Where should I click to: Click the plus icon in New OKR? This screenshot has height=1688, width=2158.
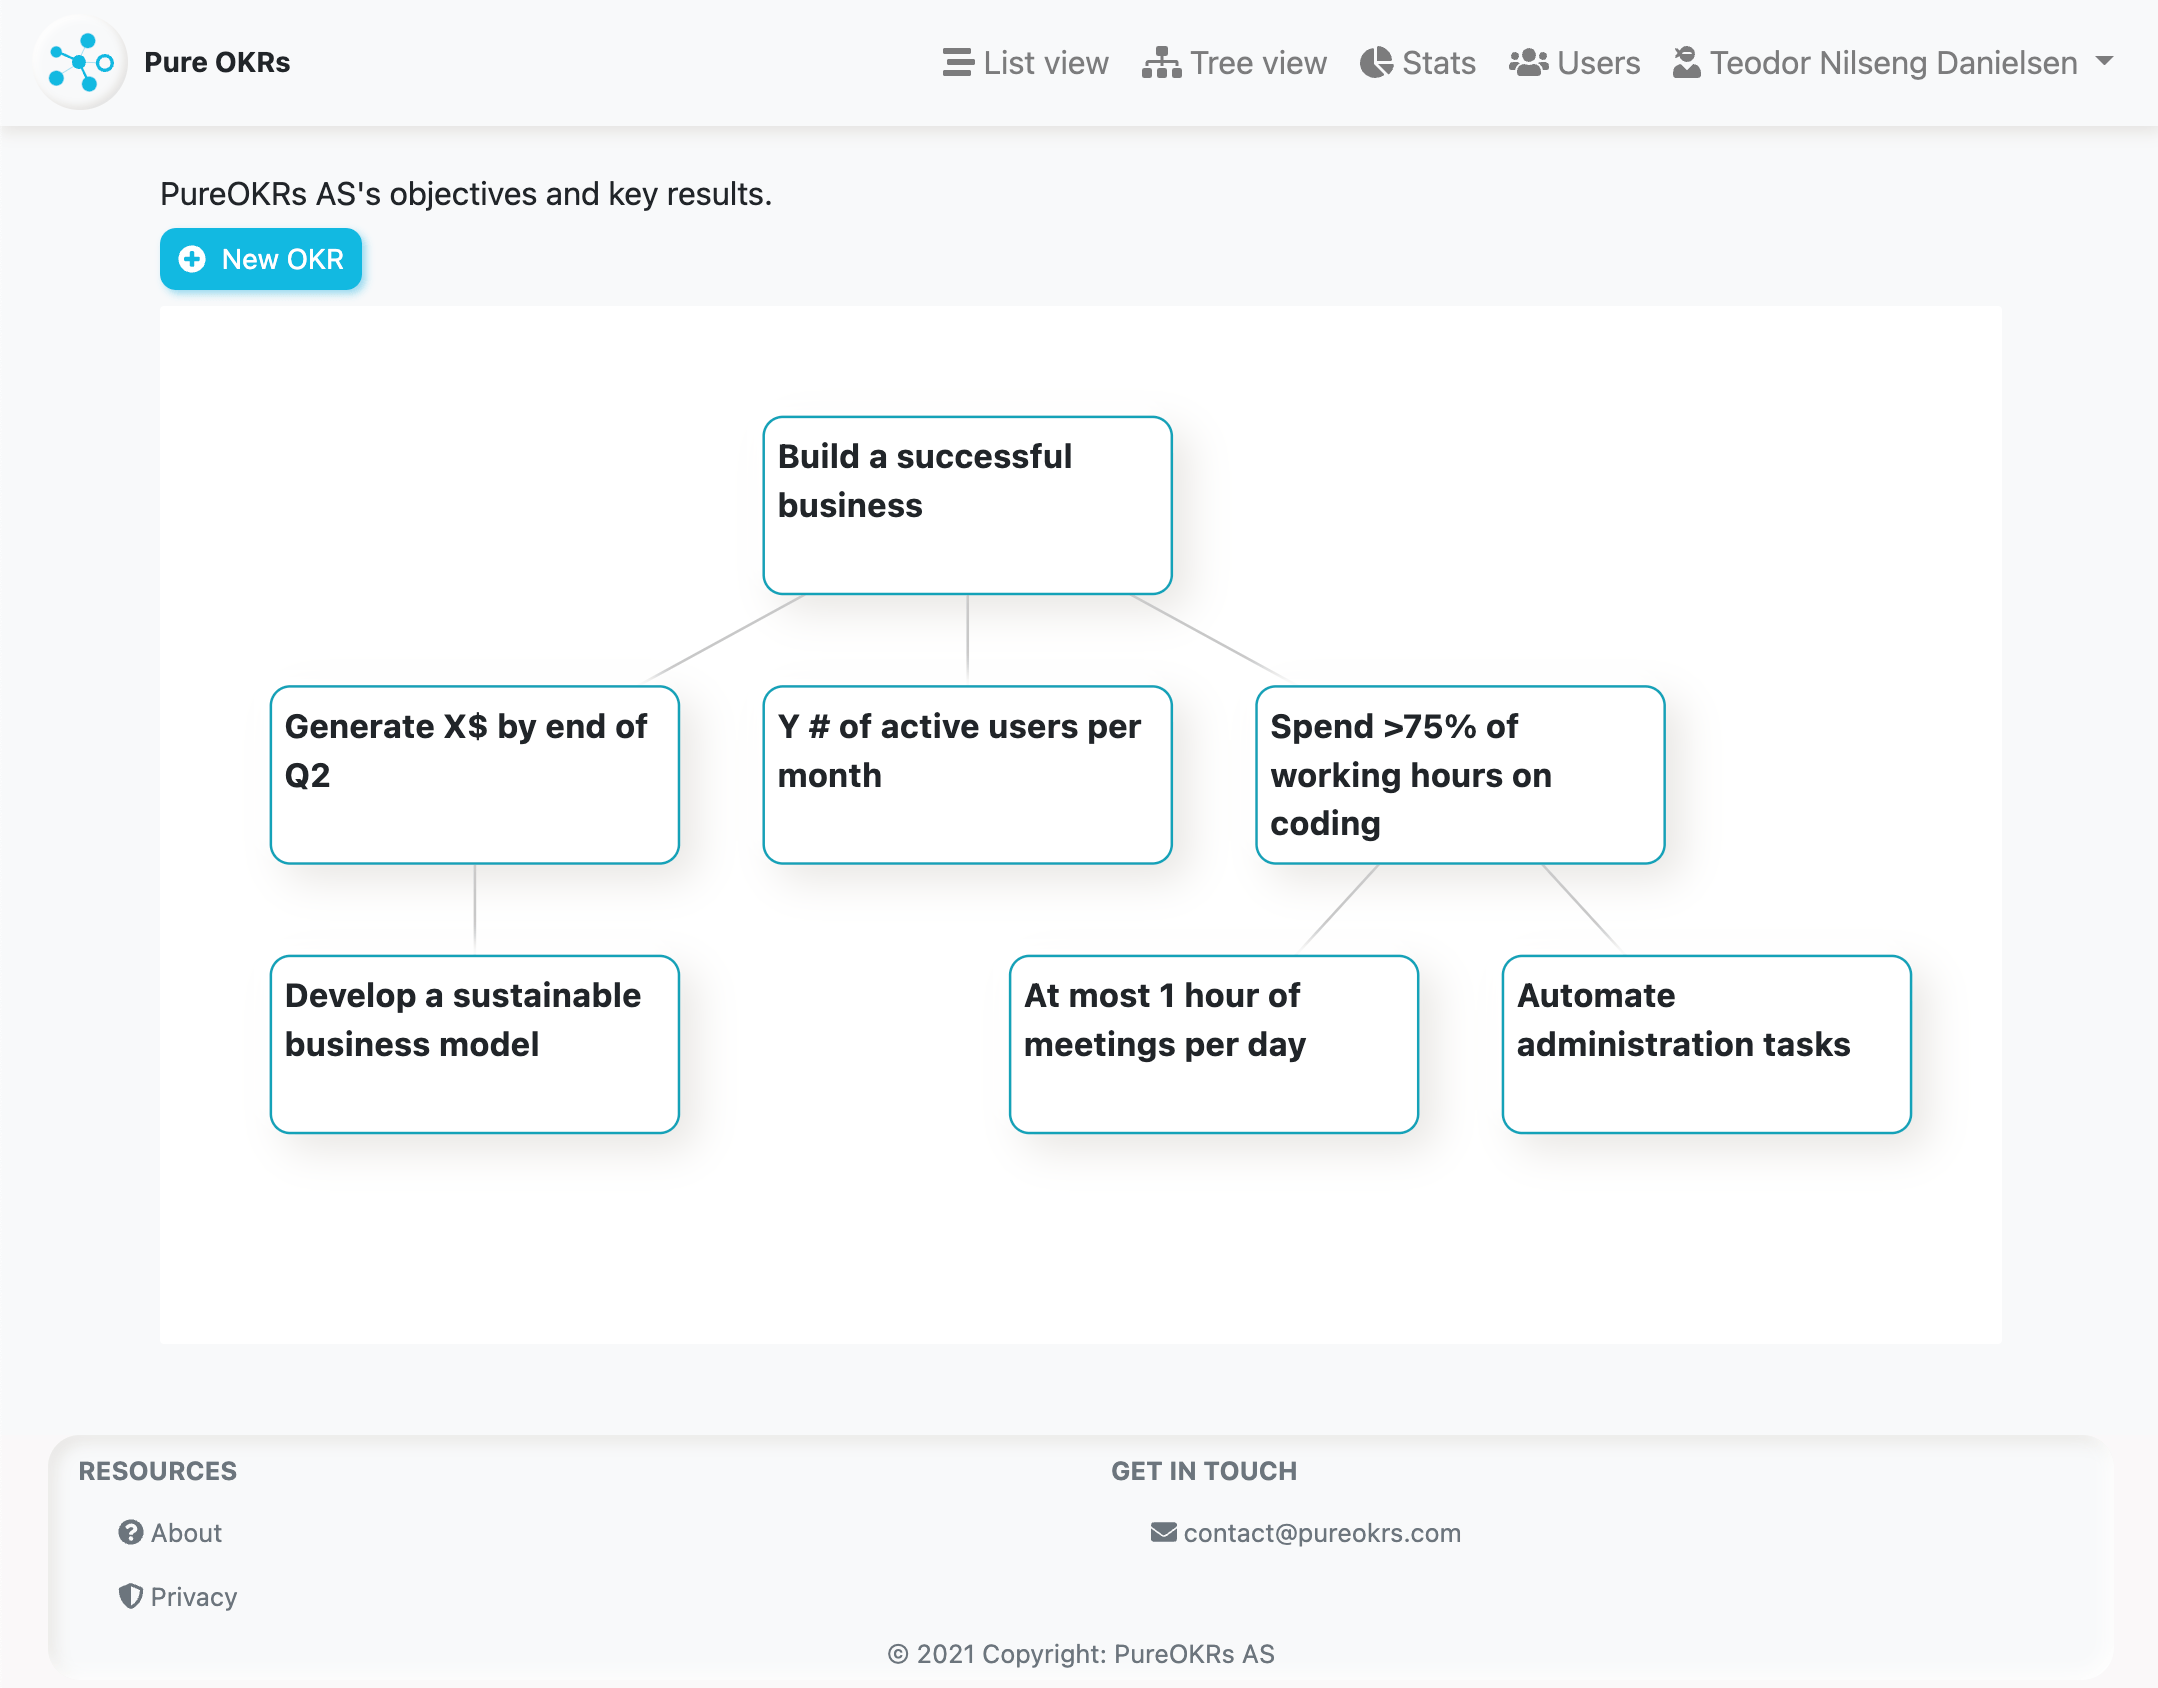pyautogui.click(x=192, y=259)
